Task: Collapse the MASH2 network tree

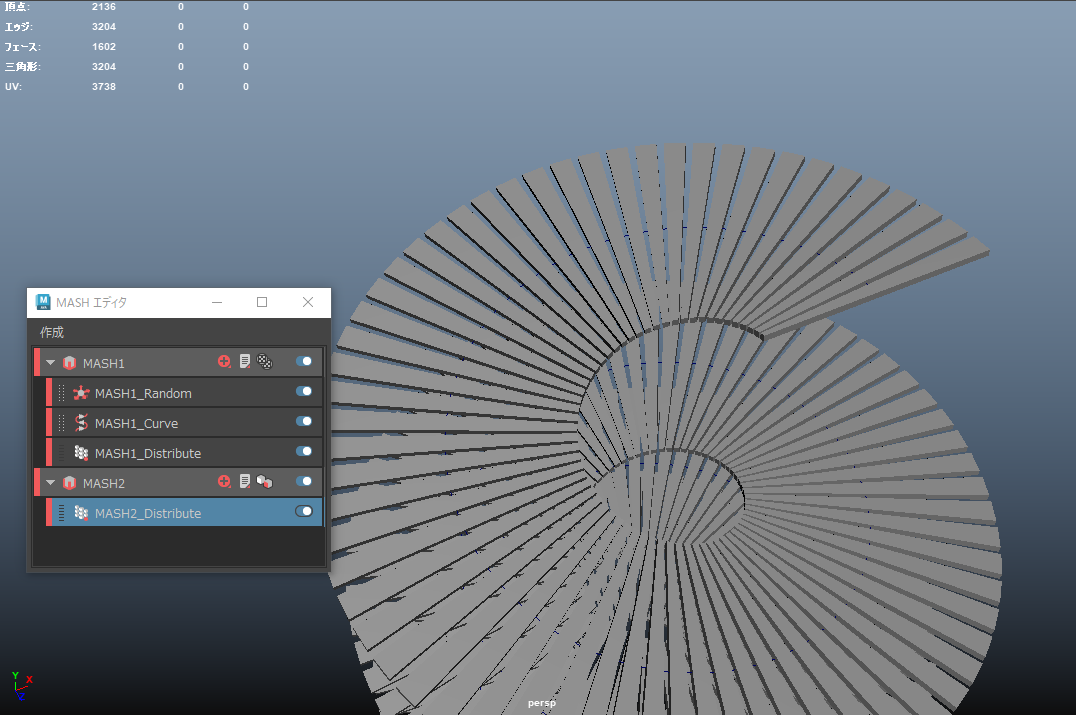Action: tap(51, 483)
